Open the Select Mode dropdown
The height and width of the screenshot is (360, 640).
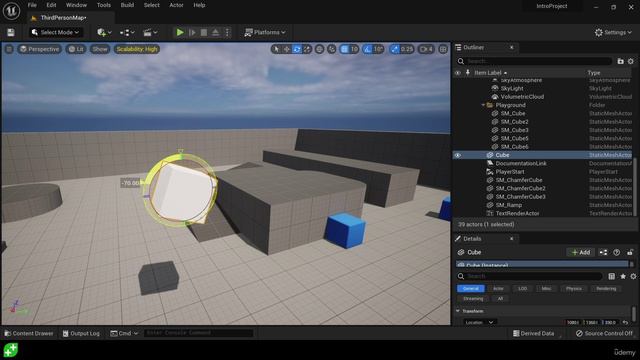coord(55,32)
